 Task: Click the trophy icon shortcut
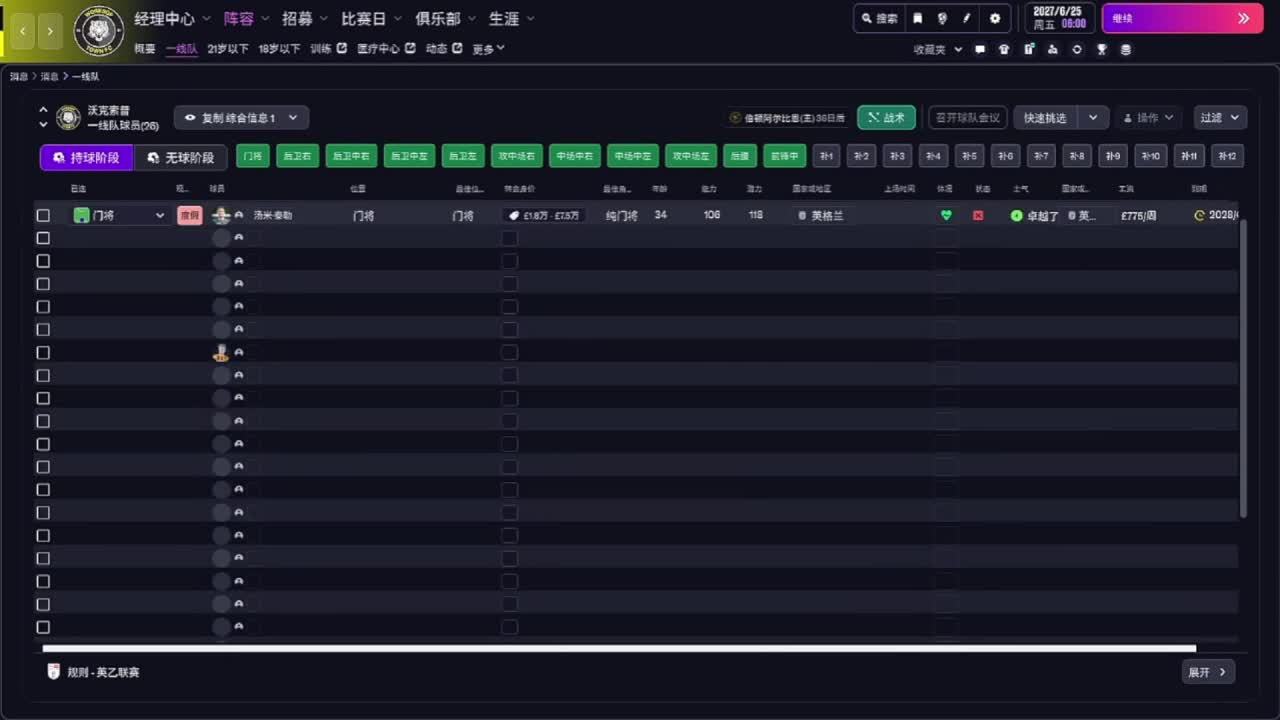pyautogui.click(x=1102, y=49)
